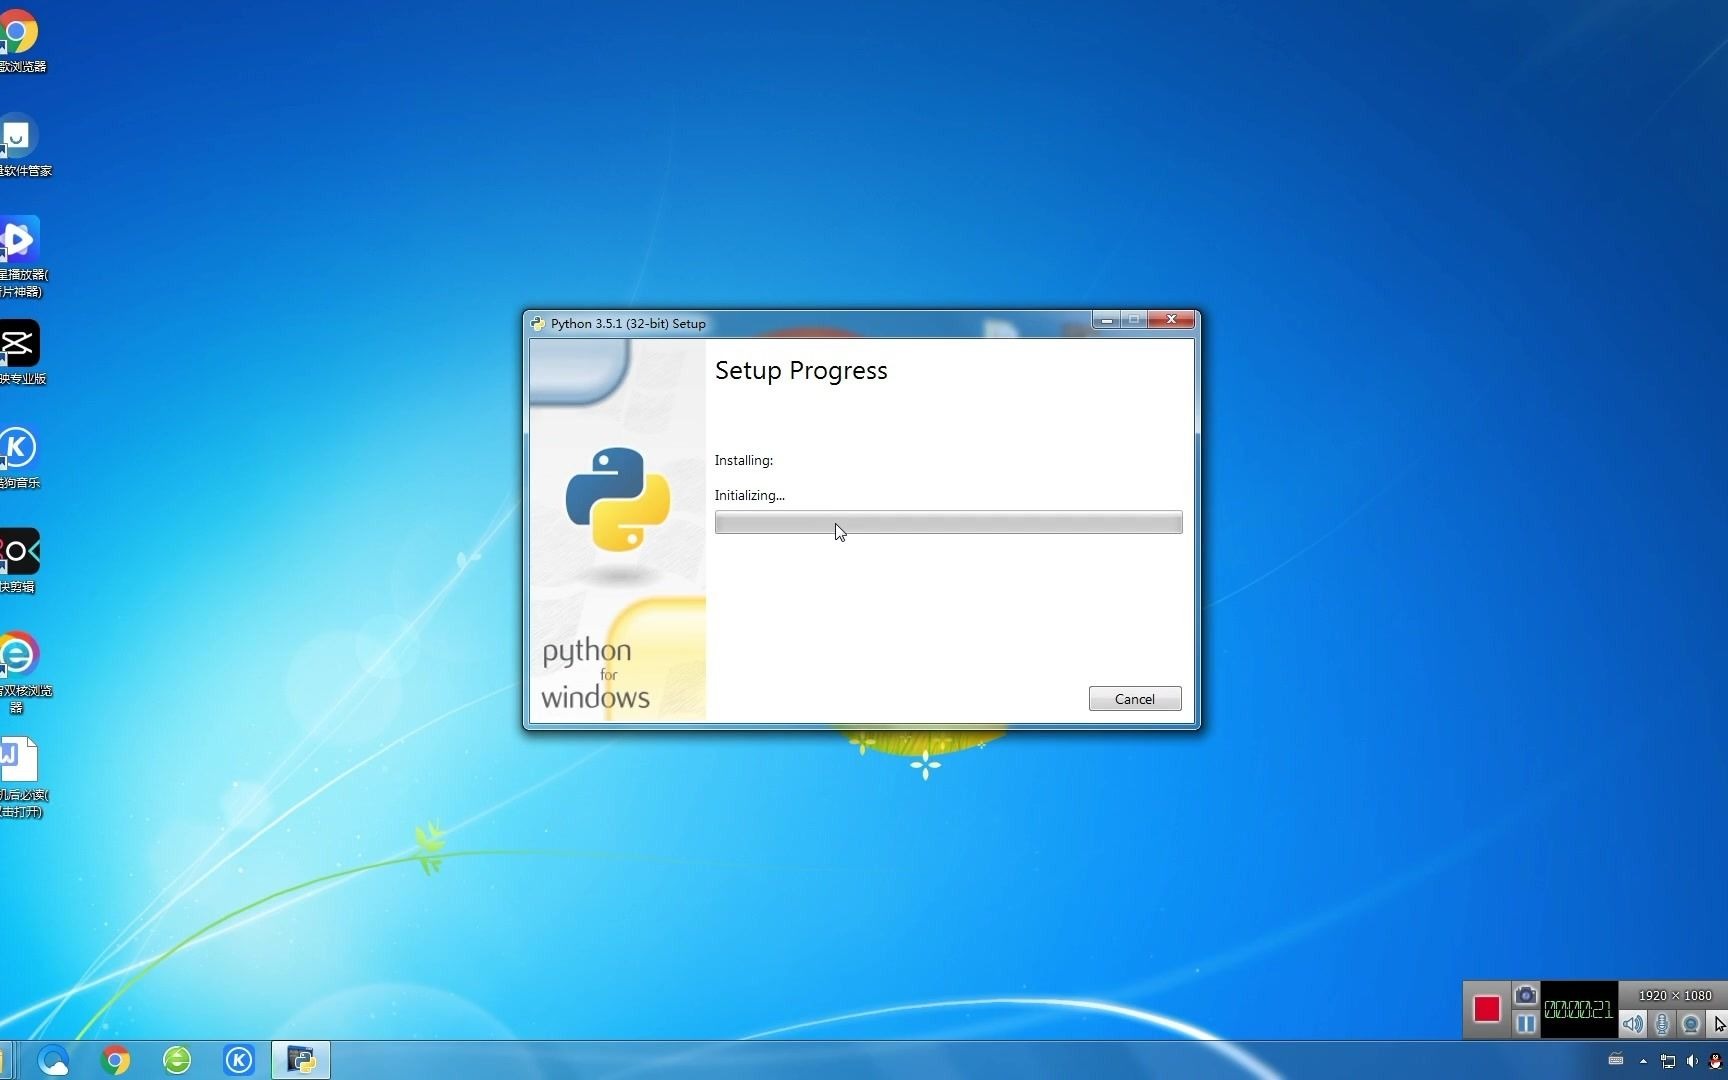Open the Google Chrome desktop shortcut

pos(18,40)
